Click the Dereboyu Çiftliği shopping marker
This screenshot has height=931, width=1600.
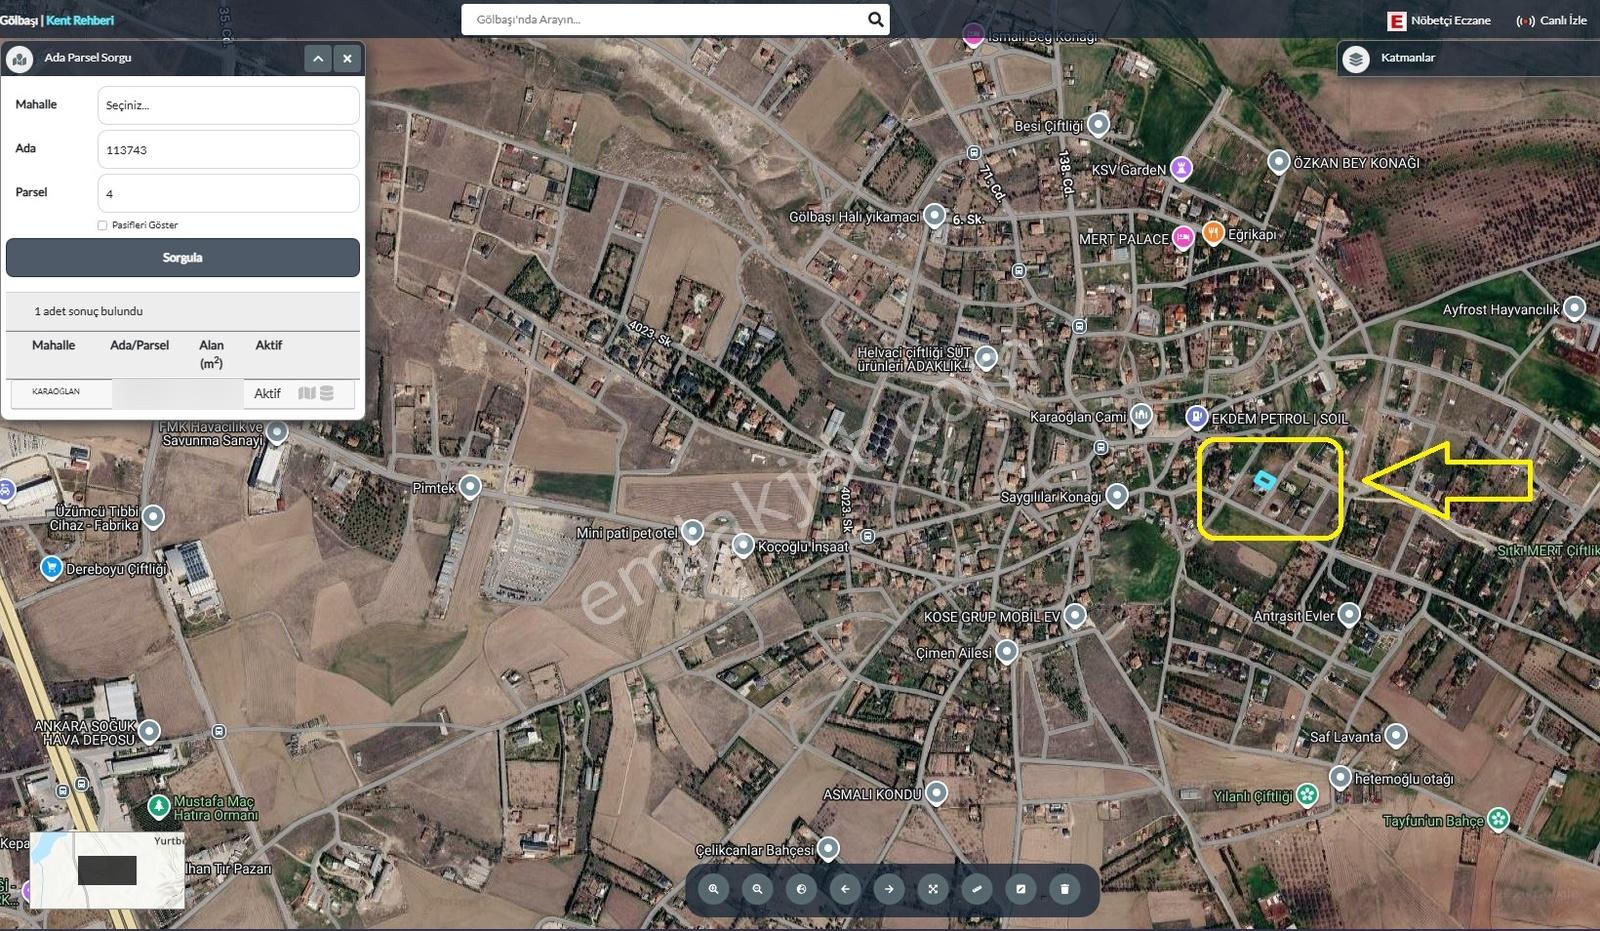coord(51,567)
